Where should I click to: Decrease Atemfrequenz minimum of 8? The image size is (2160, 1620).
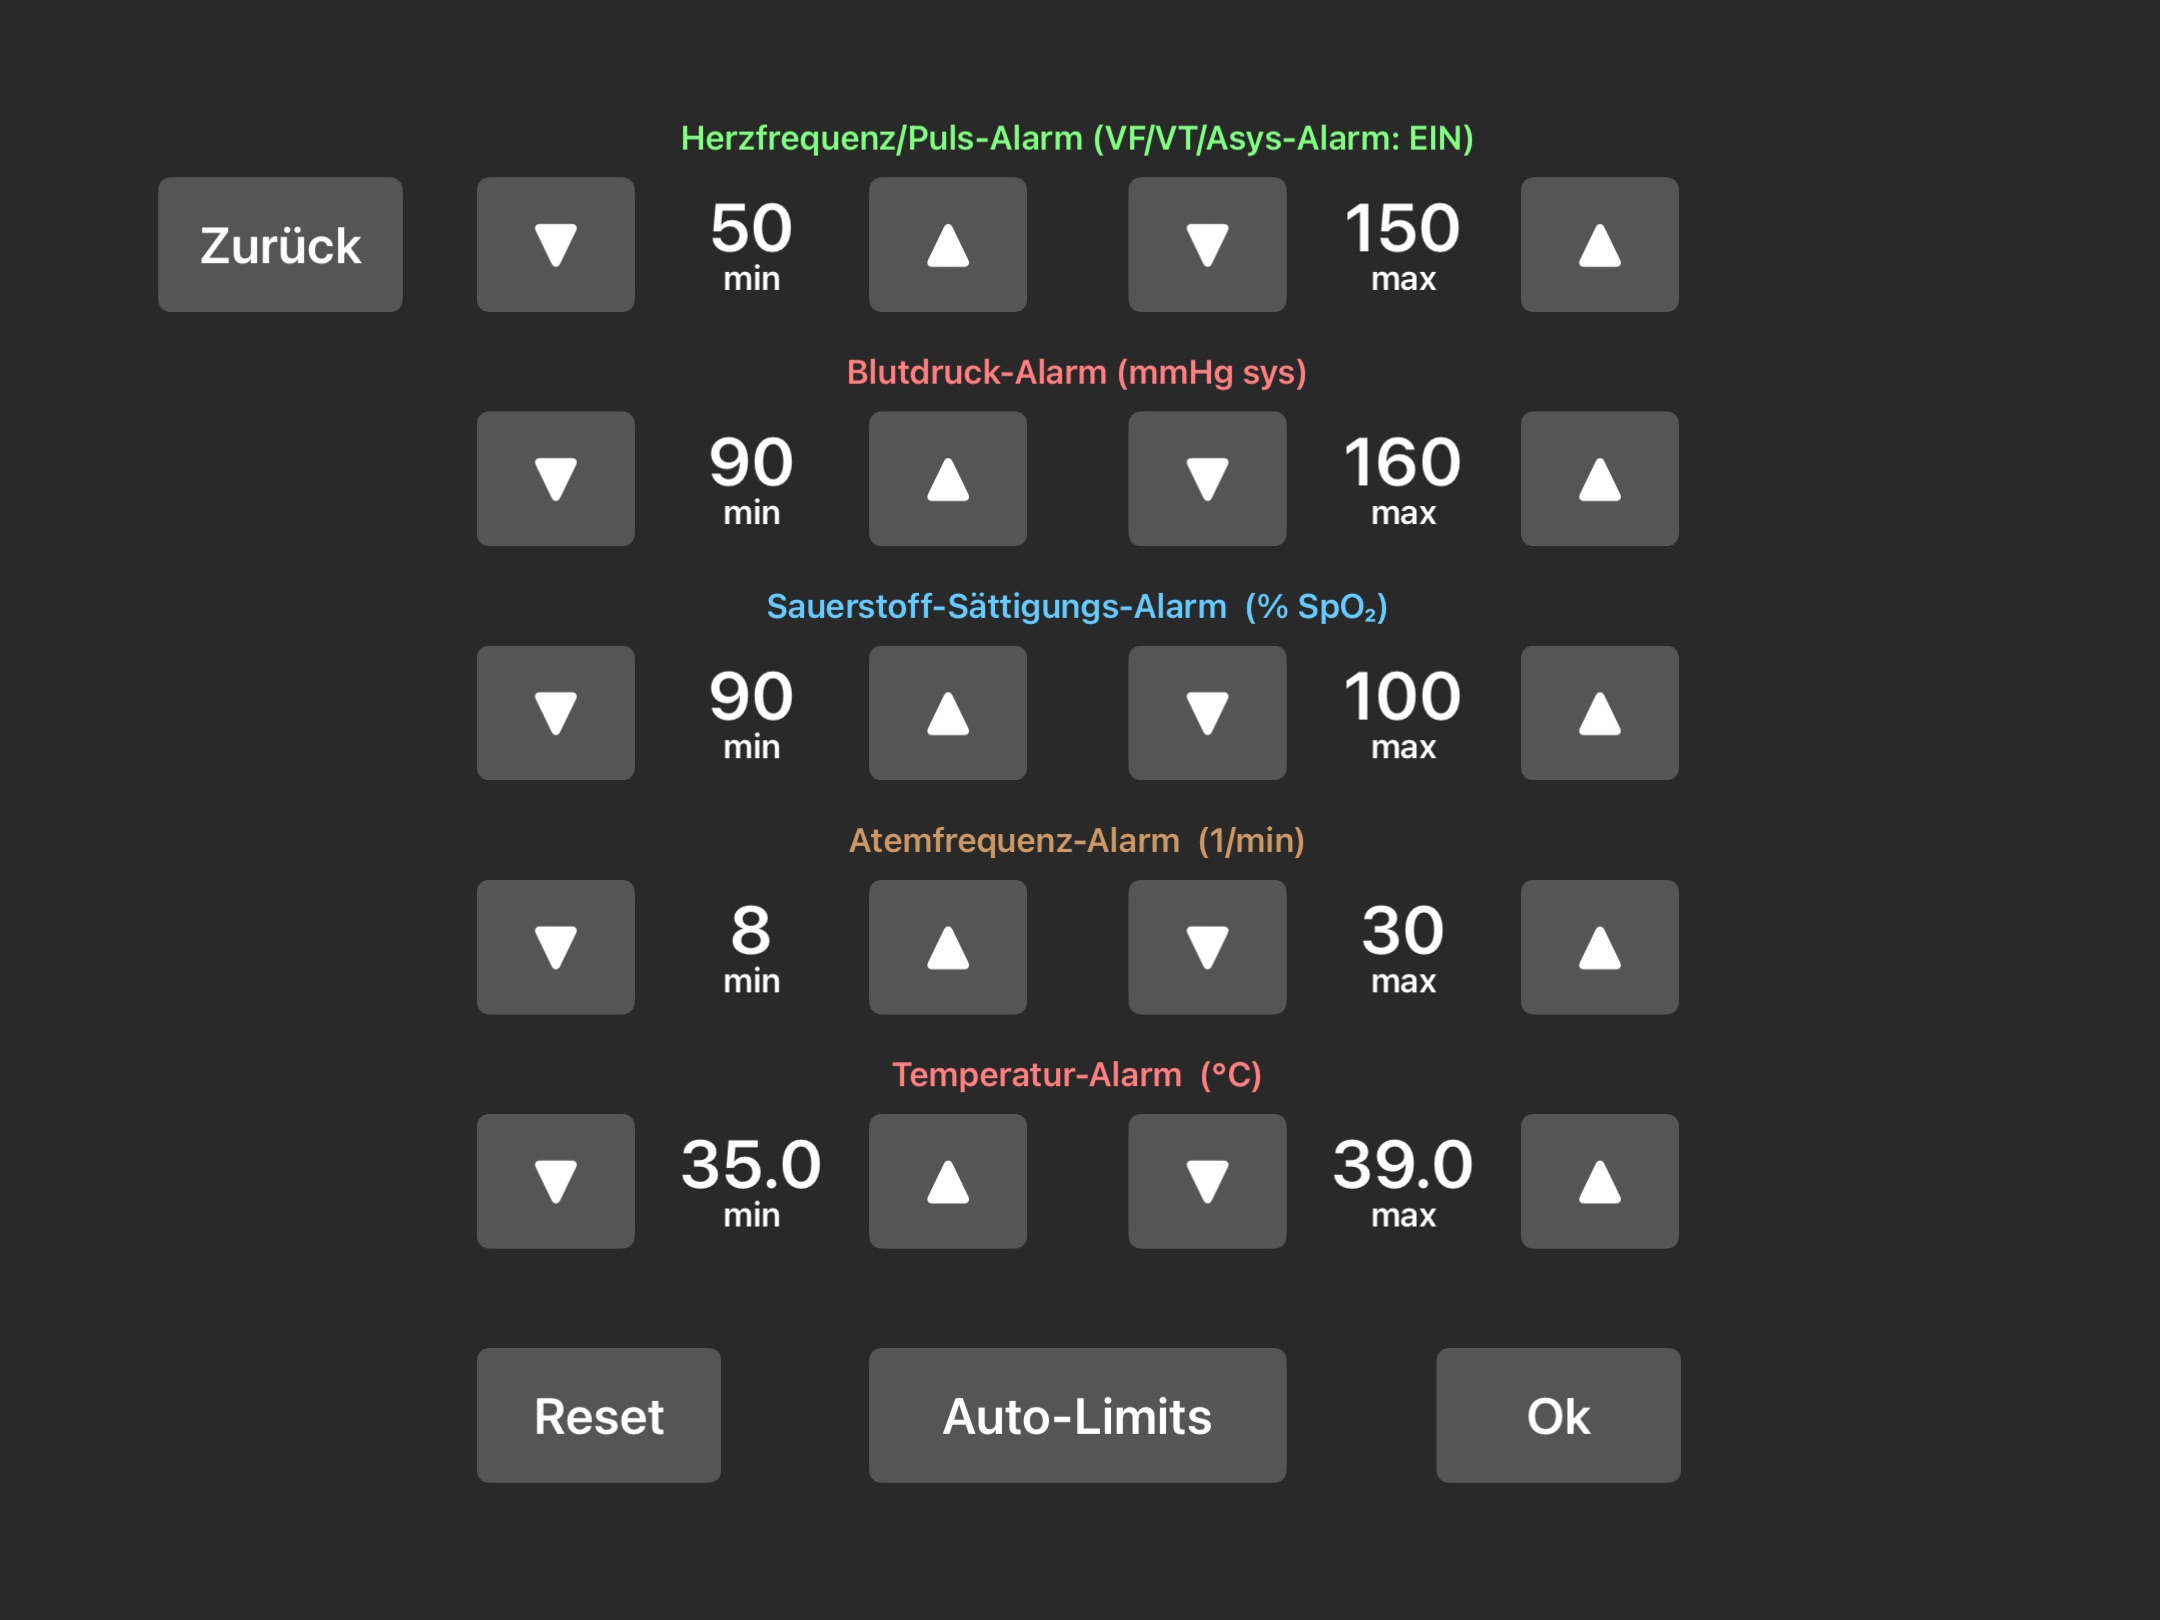click(555, 947)
